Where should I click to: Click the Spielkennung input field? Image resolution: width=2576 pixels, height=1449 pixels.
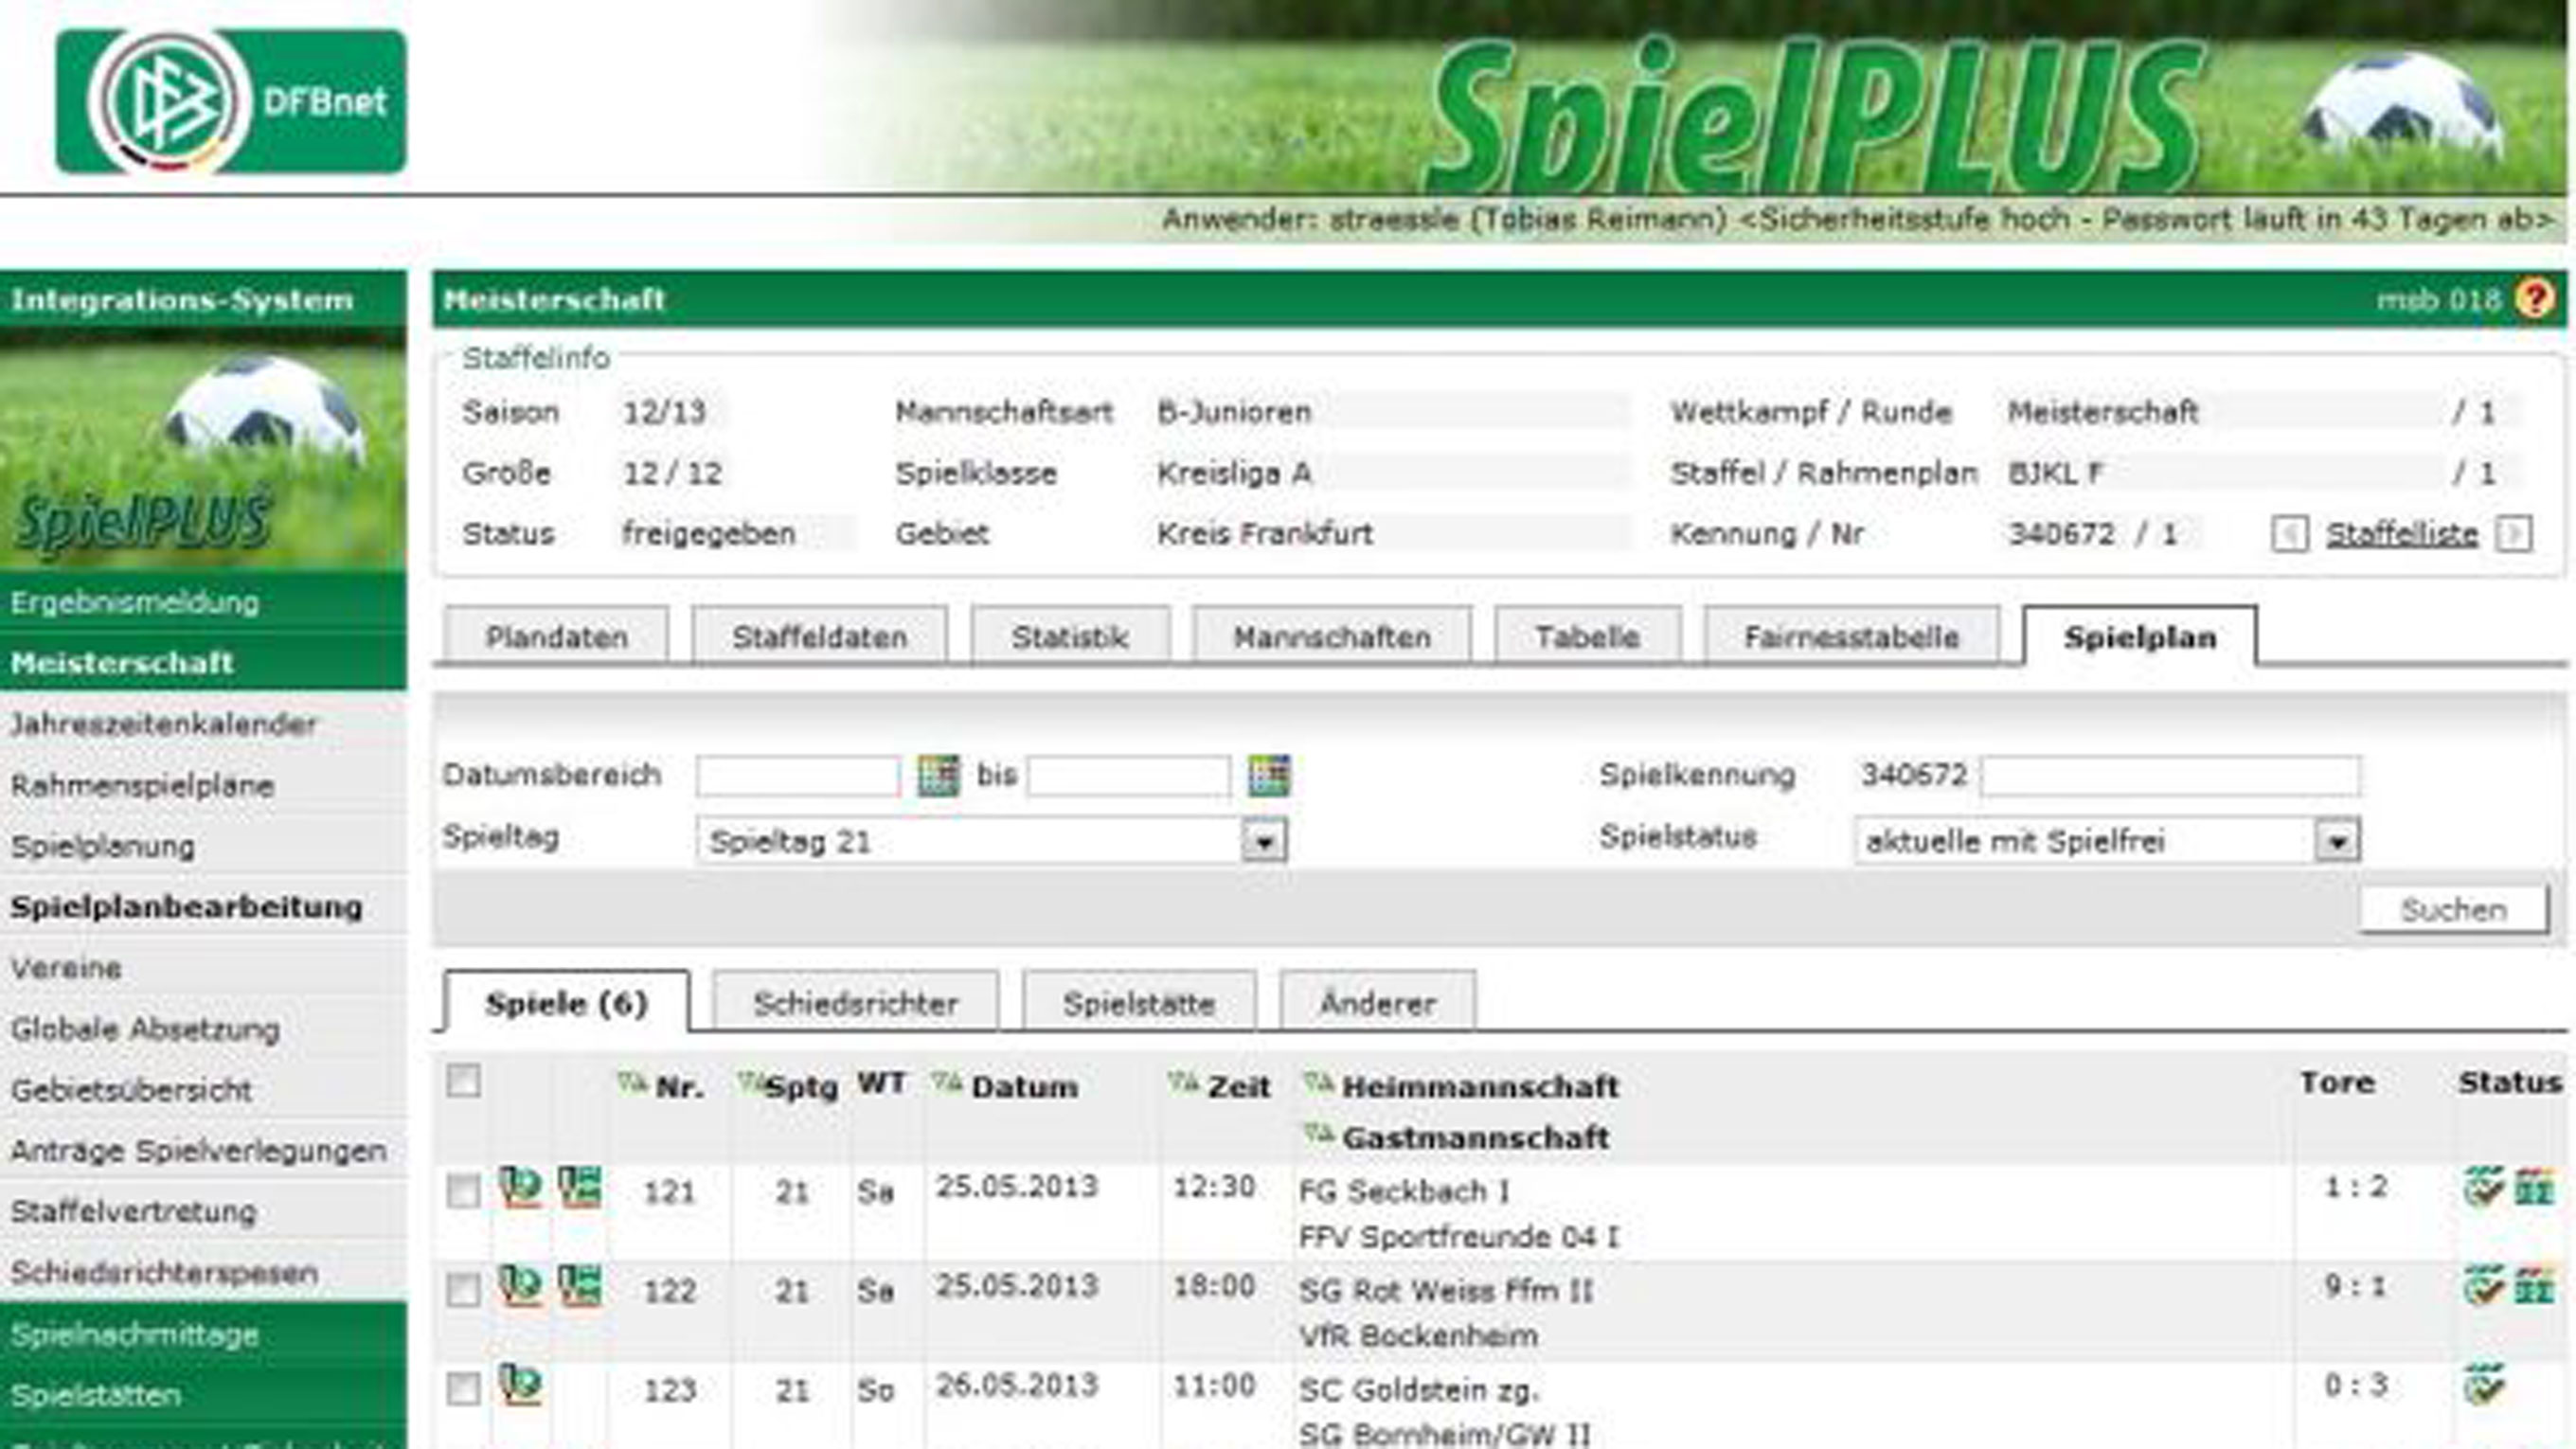[2170, 776]
